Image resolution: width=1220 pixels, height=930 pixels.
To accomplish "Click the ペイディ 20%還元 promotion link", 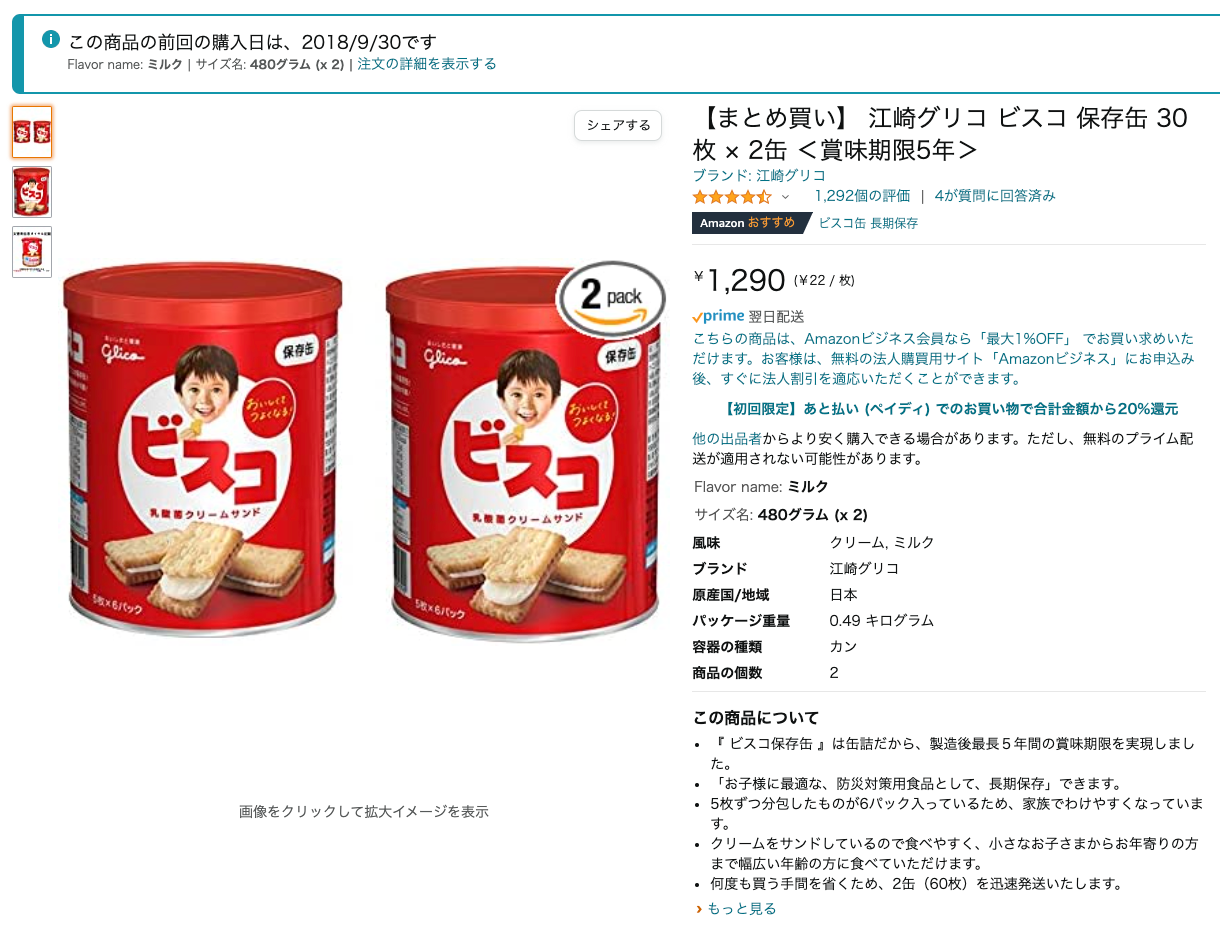I will tap(949, 408).
